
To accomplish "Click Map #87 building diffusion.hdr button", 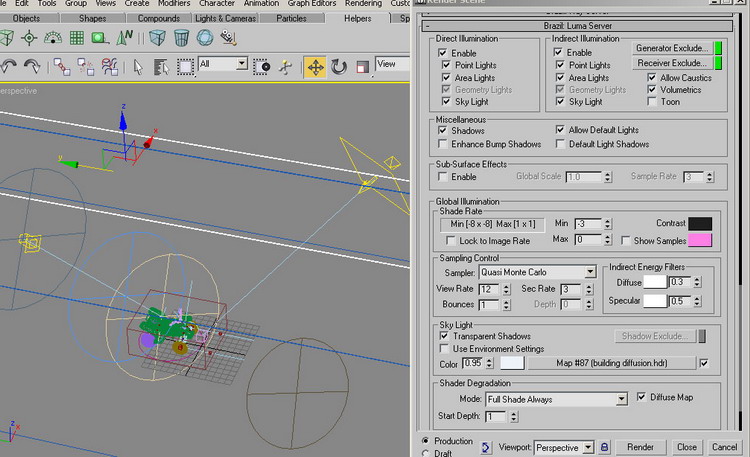I will pyautogui.click(x=612, y=363).
